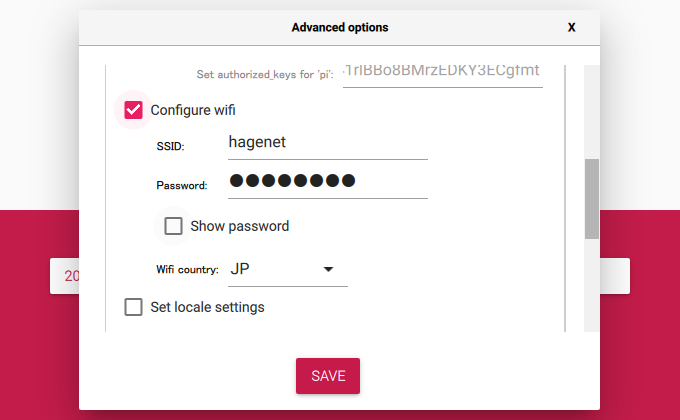Focus the wifi Password field
This screenshot has width=680, height=420.
click(x=328, y=182)
